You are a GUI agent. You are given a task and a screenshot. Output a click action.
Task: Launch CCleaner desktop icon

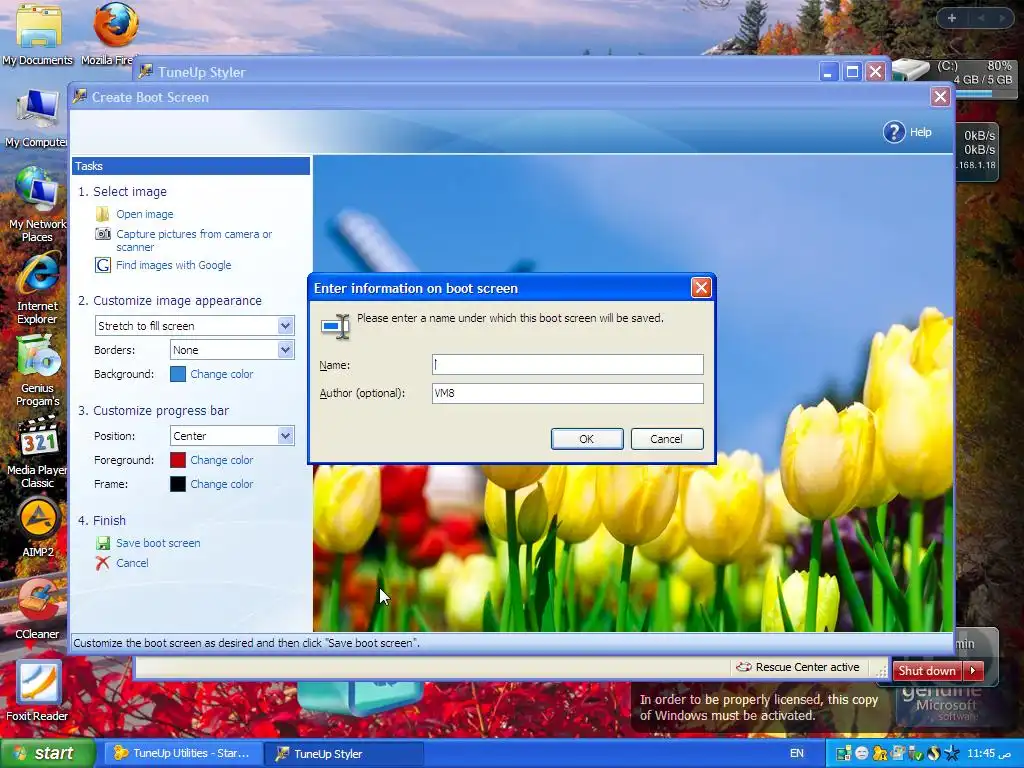point(37,609)
